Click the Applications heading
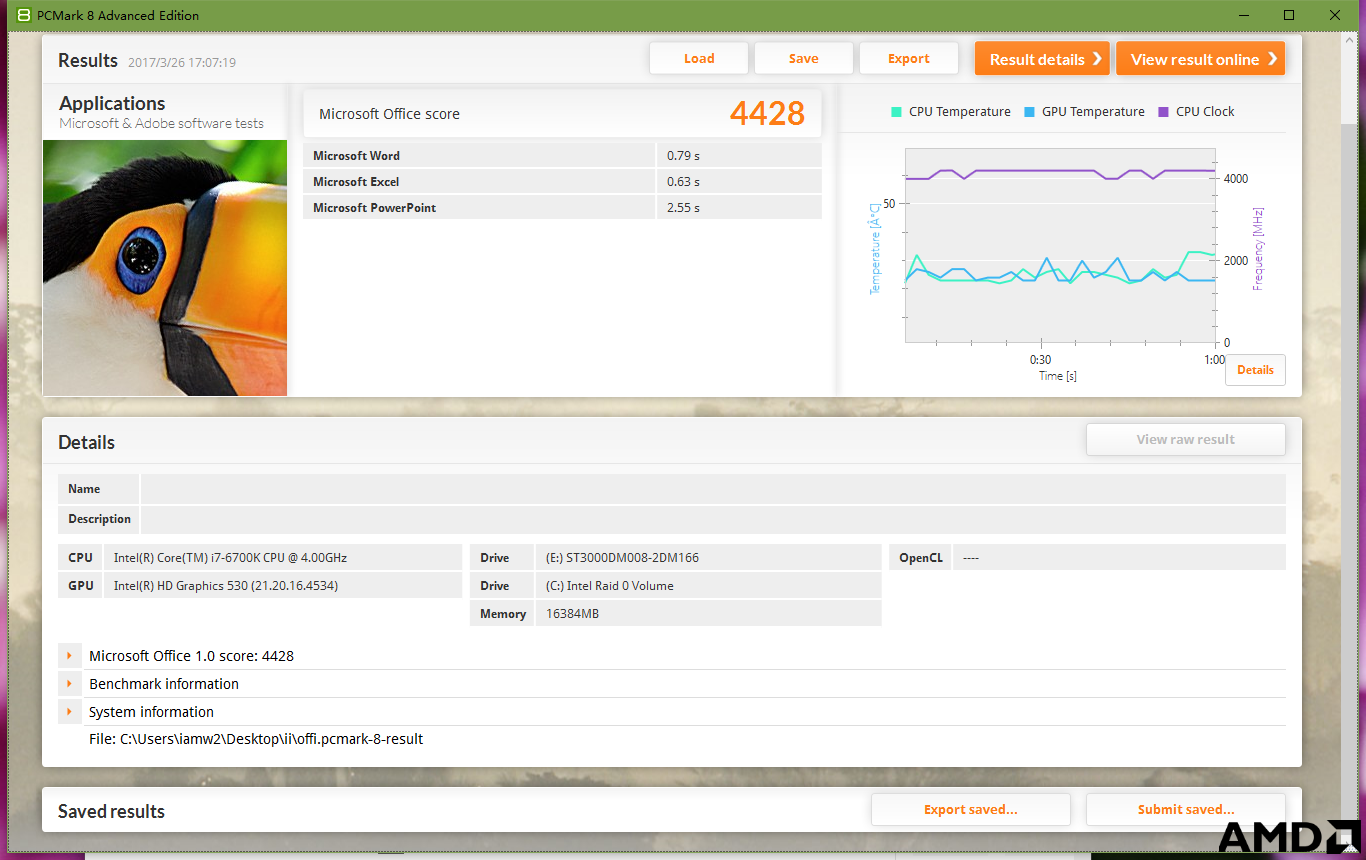This screenshot has height=860, width=1366. (112, 103)
